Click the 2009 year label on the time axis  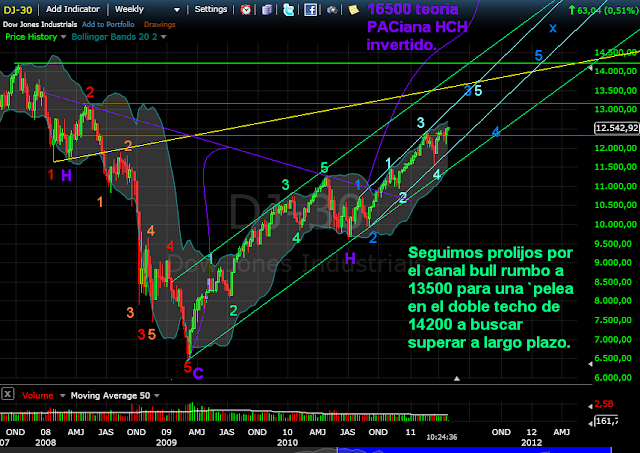pos(166,442)
